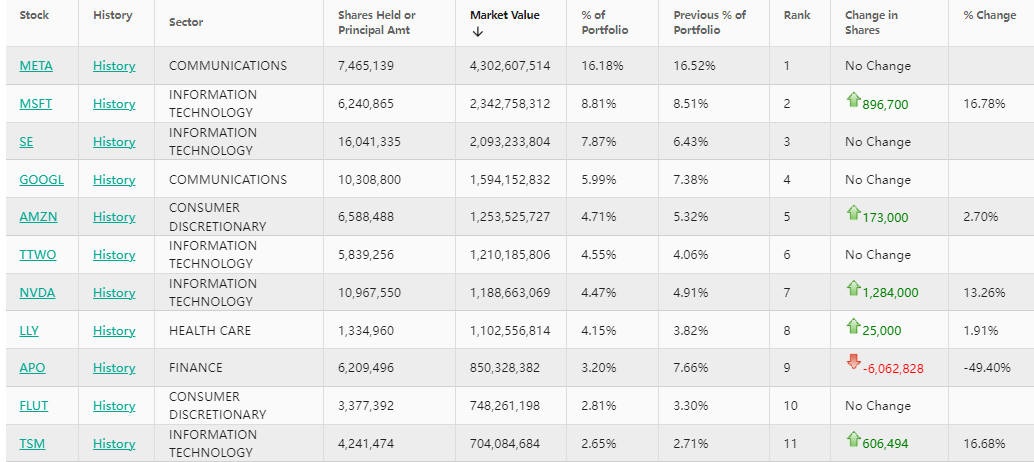This screenshot has width=1034, height=462.
Task: Click the green up arrow in TSM row
Action: tap(853, 440)
